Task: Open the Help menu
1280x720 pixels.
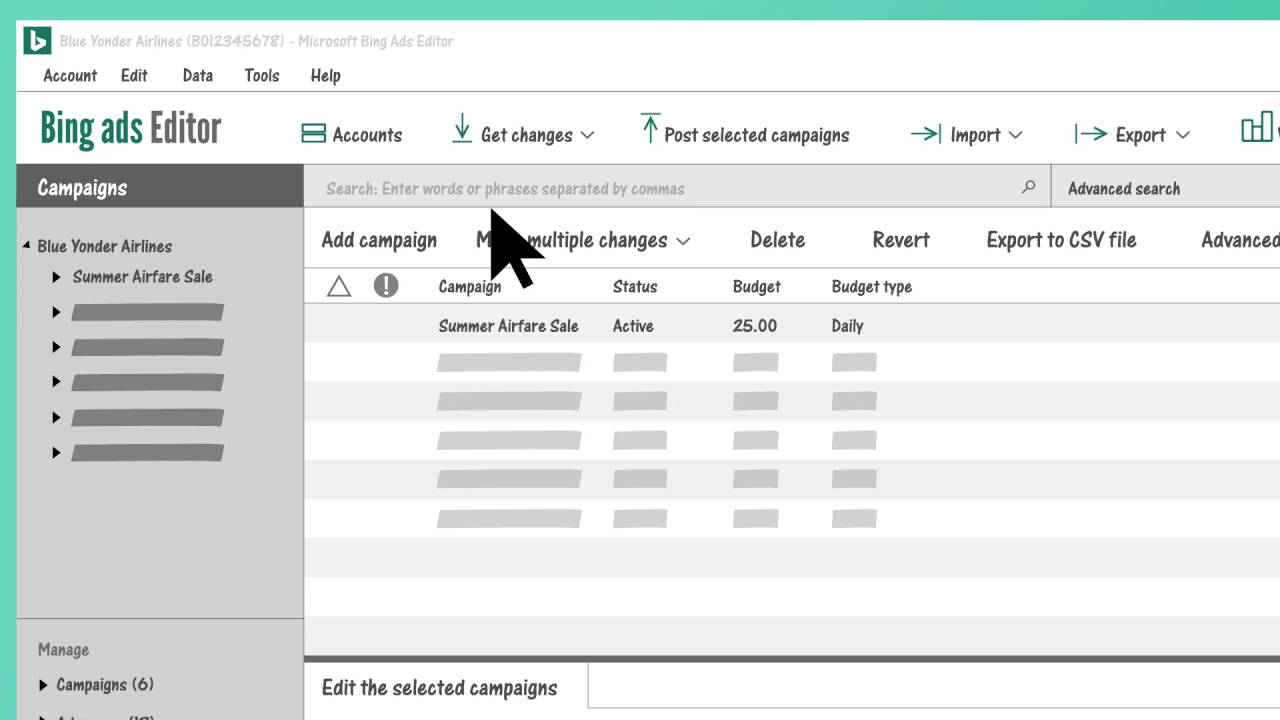Action: [x=326, y=75]
